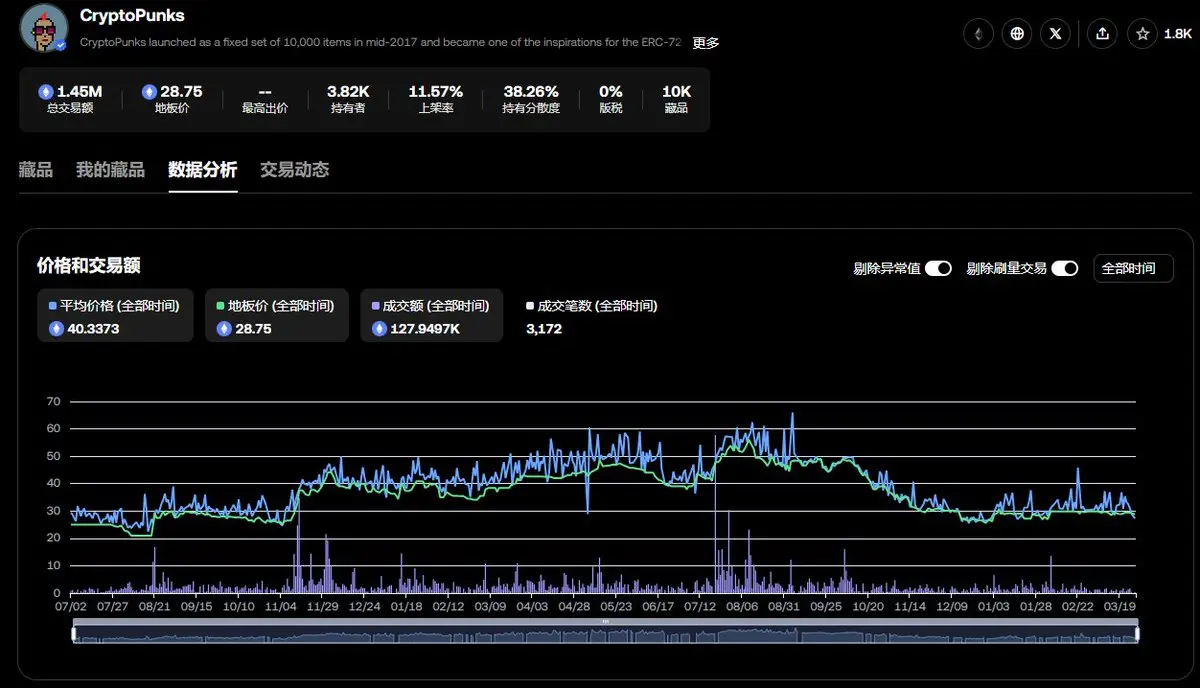Toggle the 成交笔数 series legend
Screen dimensions: 1200x688
click(x=592, y=306)
